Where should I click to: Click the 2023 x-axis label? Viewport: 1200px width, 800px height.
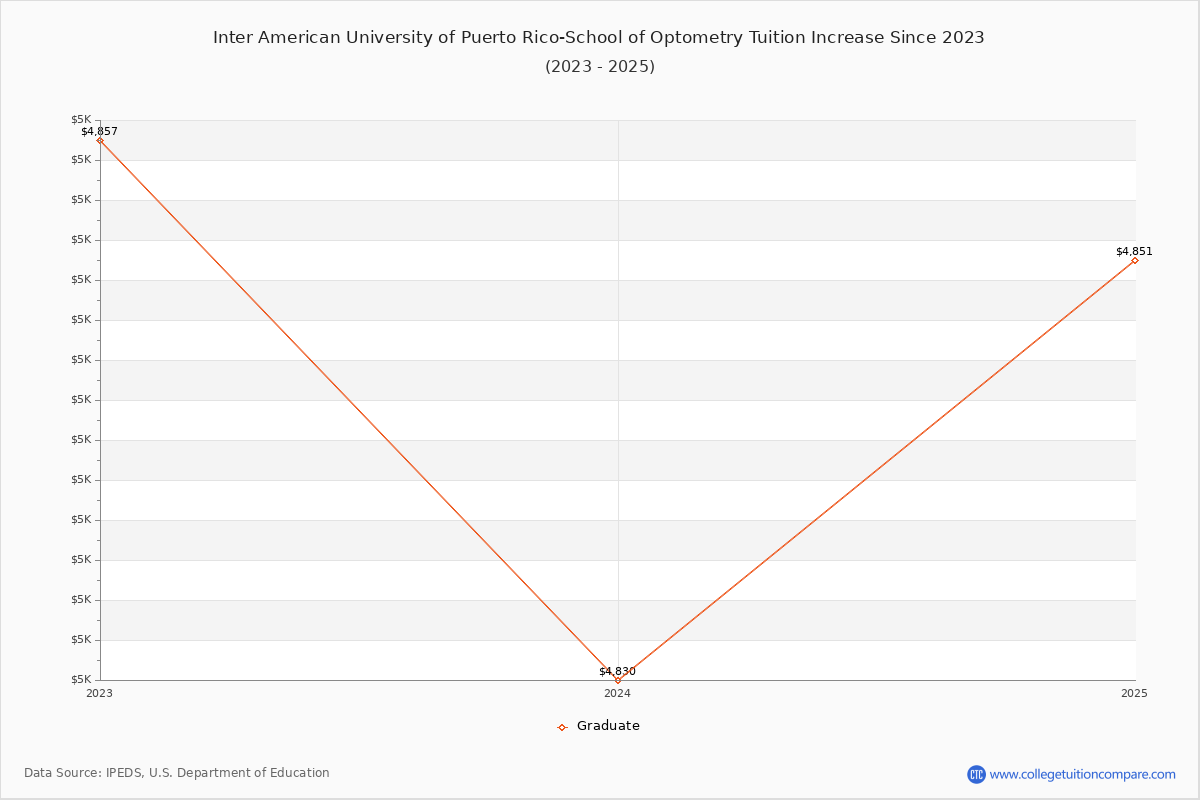pos(99,693)
